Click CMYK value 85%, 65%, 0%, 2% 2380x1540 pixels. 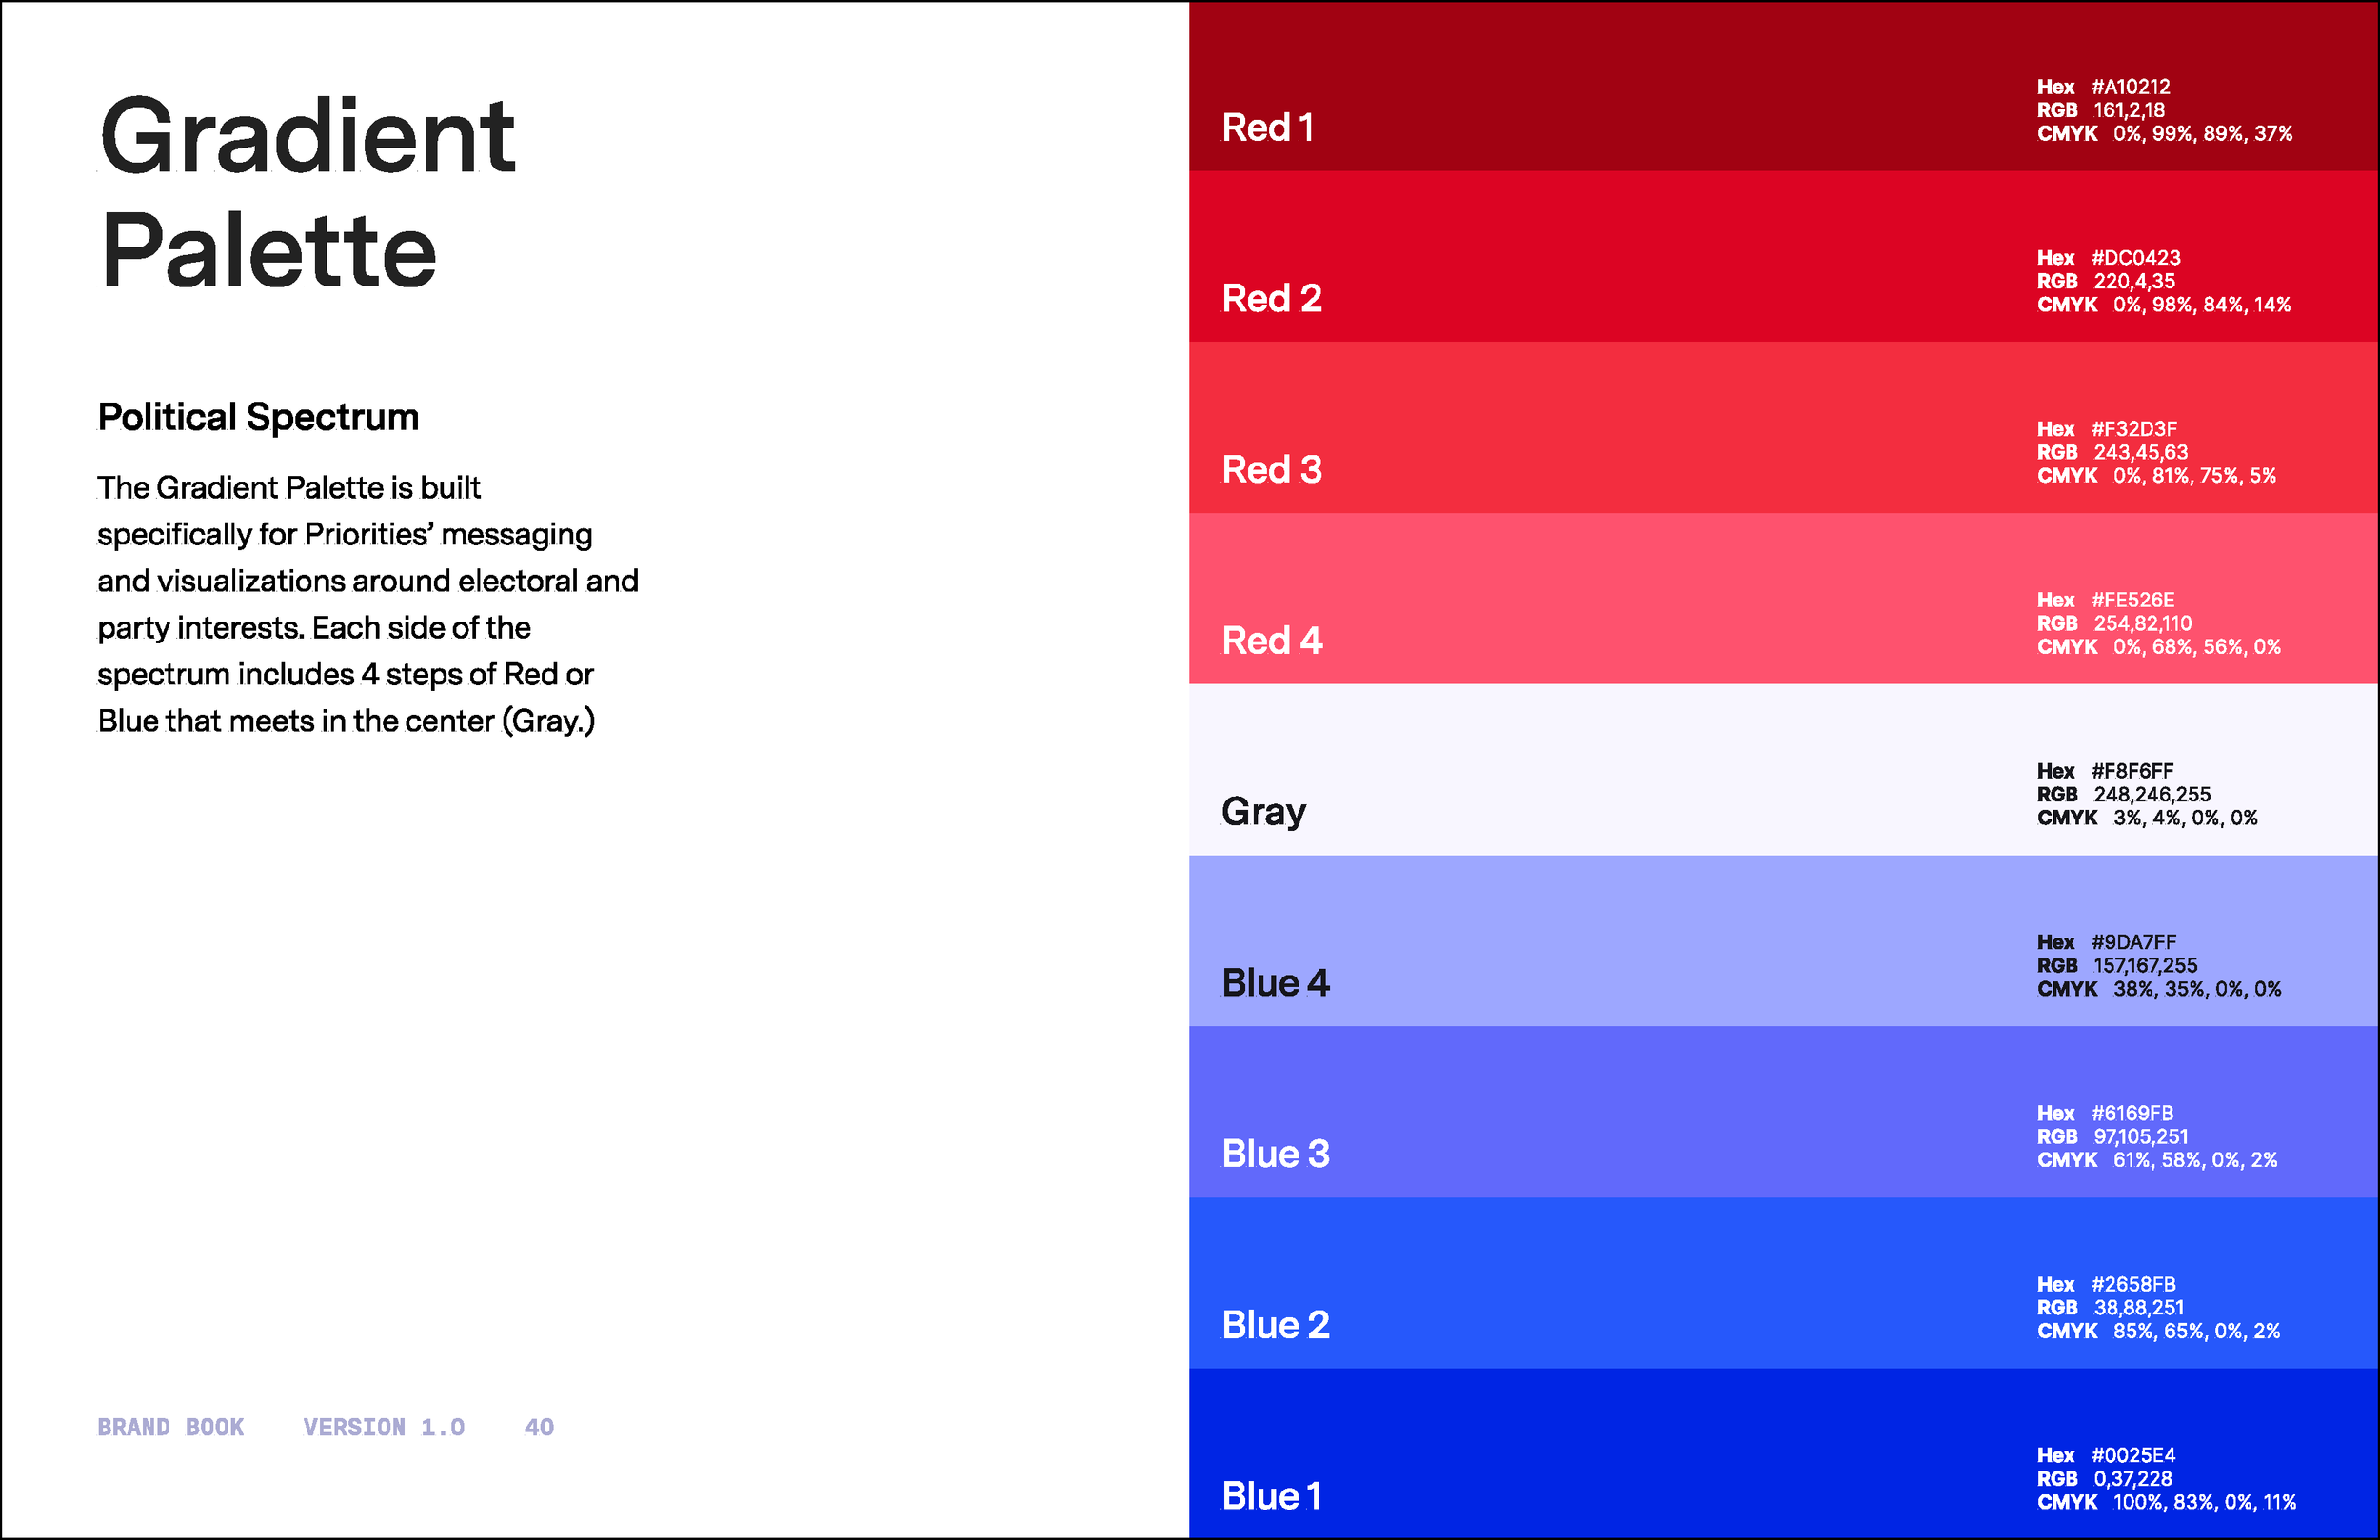[x=2197, y=1331]
